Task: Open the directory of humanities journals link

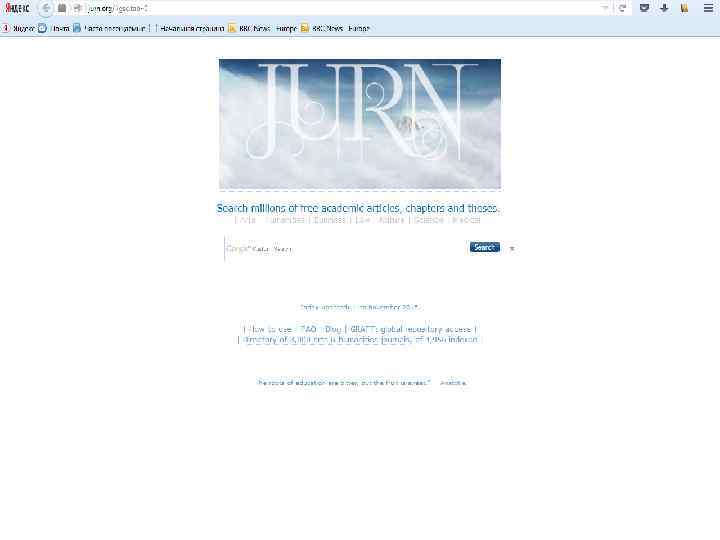Action: [360, 340]
